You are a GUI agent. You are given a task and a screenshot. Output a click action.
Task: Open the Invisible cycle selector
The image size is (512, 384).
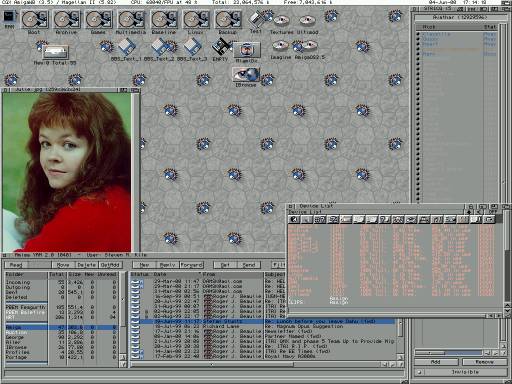[x=461, y=372]
